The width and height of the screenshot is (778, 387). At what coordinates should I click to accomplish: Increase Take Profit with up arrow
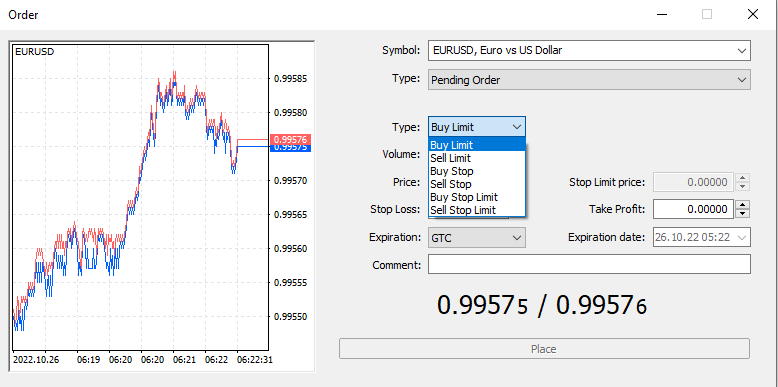click(x=742, y=204)
